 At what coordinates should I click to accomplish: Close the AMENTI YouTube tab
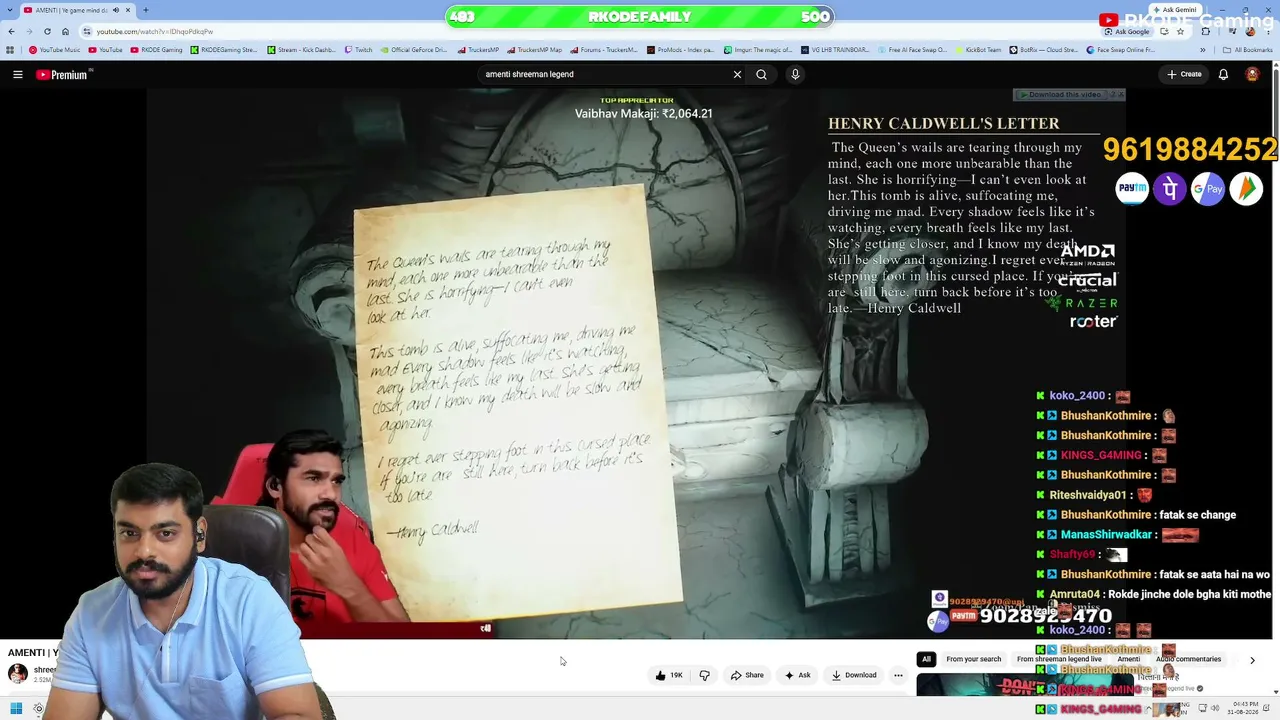pos(127,10)
